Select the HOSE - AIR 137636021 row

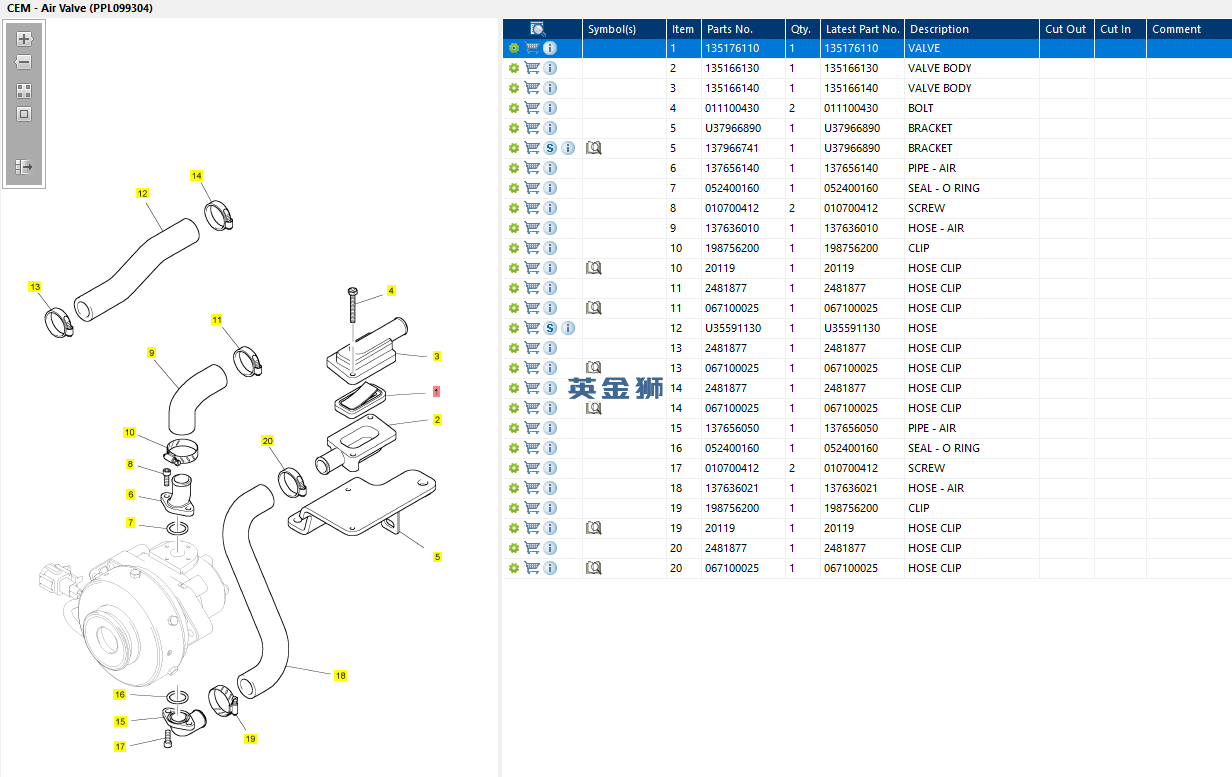pos(866,488)
